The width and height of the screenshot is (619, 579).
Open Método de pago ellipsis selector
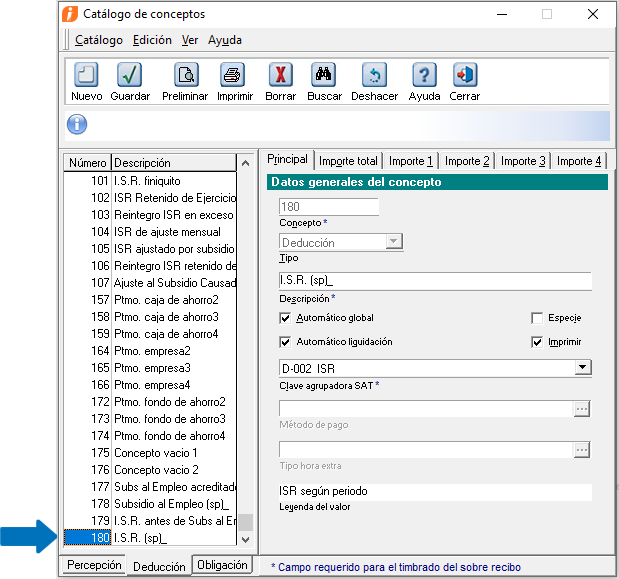tap(582, 409)
